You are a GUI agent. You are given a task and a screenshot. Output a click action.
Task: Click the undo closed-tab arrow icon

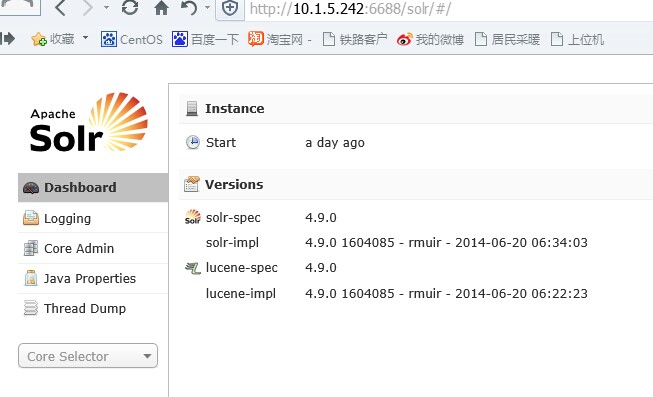(x=189, y=8)
